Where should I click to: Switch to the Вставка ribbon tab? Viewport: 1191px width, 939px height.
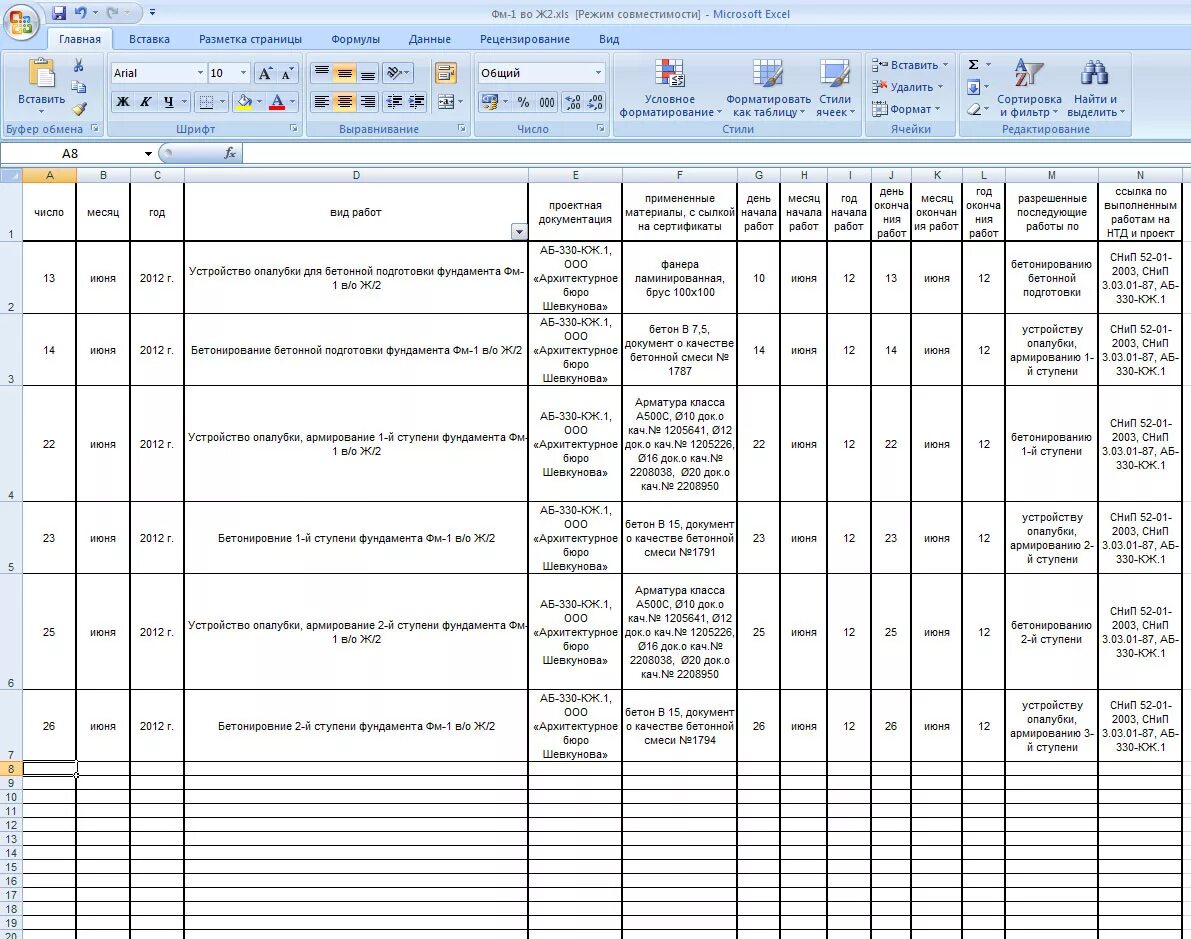point(149,39)
